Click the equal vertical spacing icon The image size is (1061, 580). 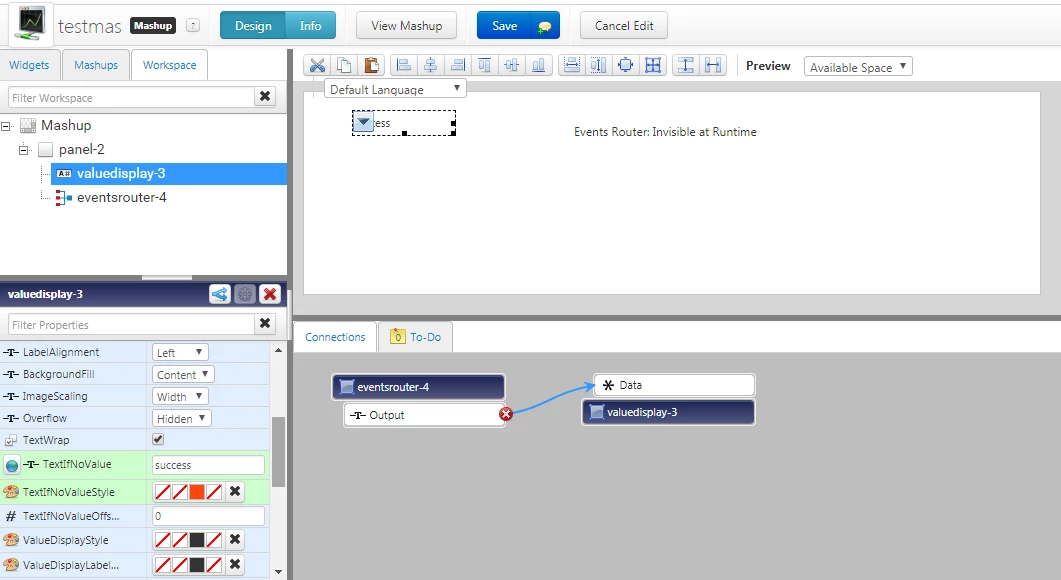tap(685, 66)
